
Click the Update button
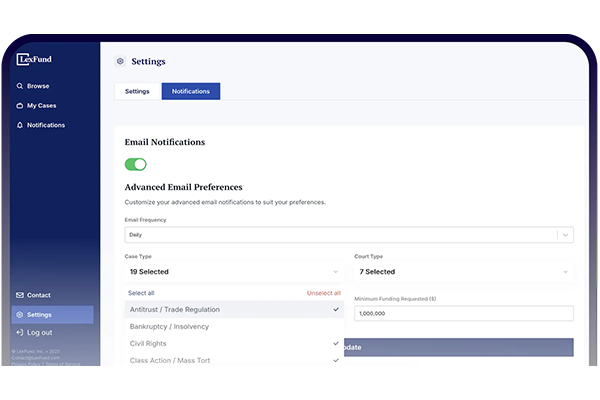pyautogui.click(x=458, y=348)
